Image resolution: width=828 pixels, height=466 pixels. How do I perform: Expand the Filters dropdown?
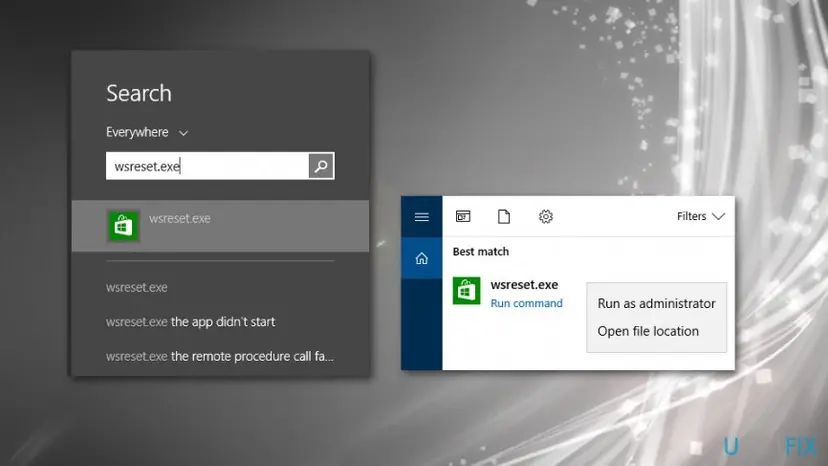tap(701, 217)
